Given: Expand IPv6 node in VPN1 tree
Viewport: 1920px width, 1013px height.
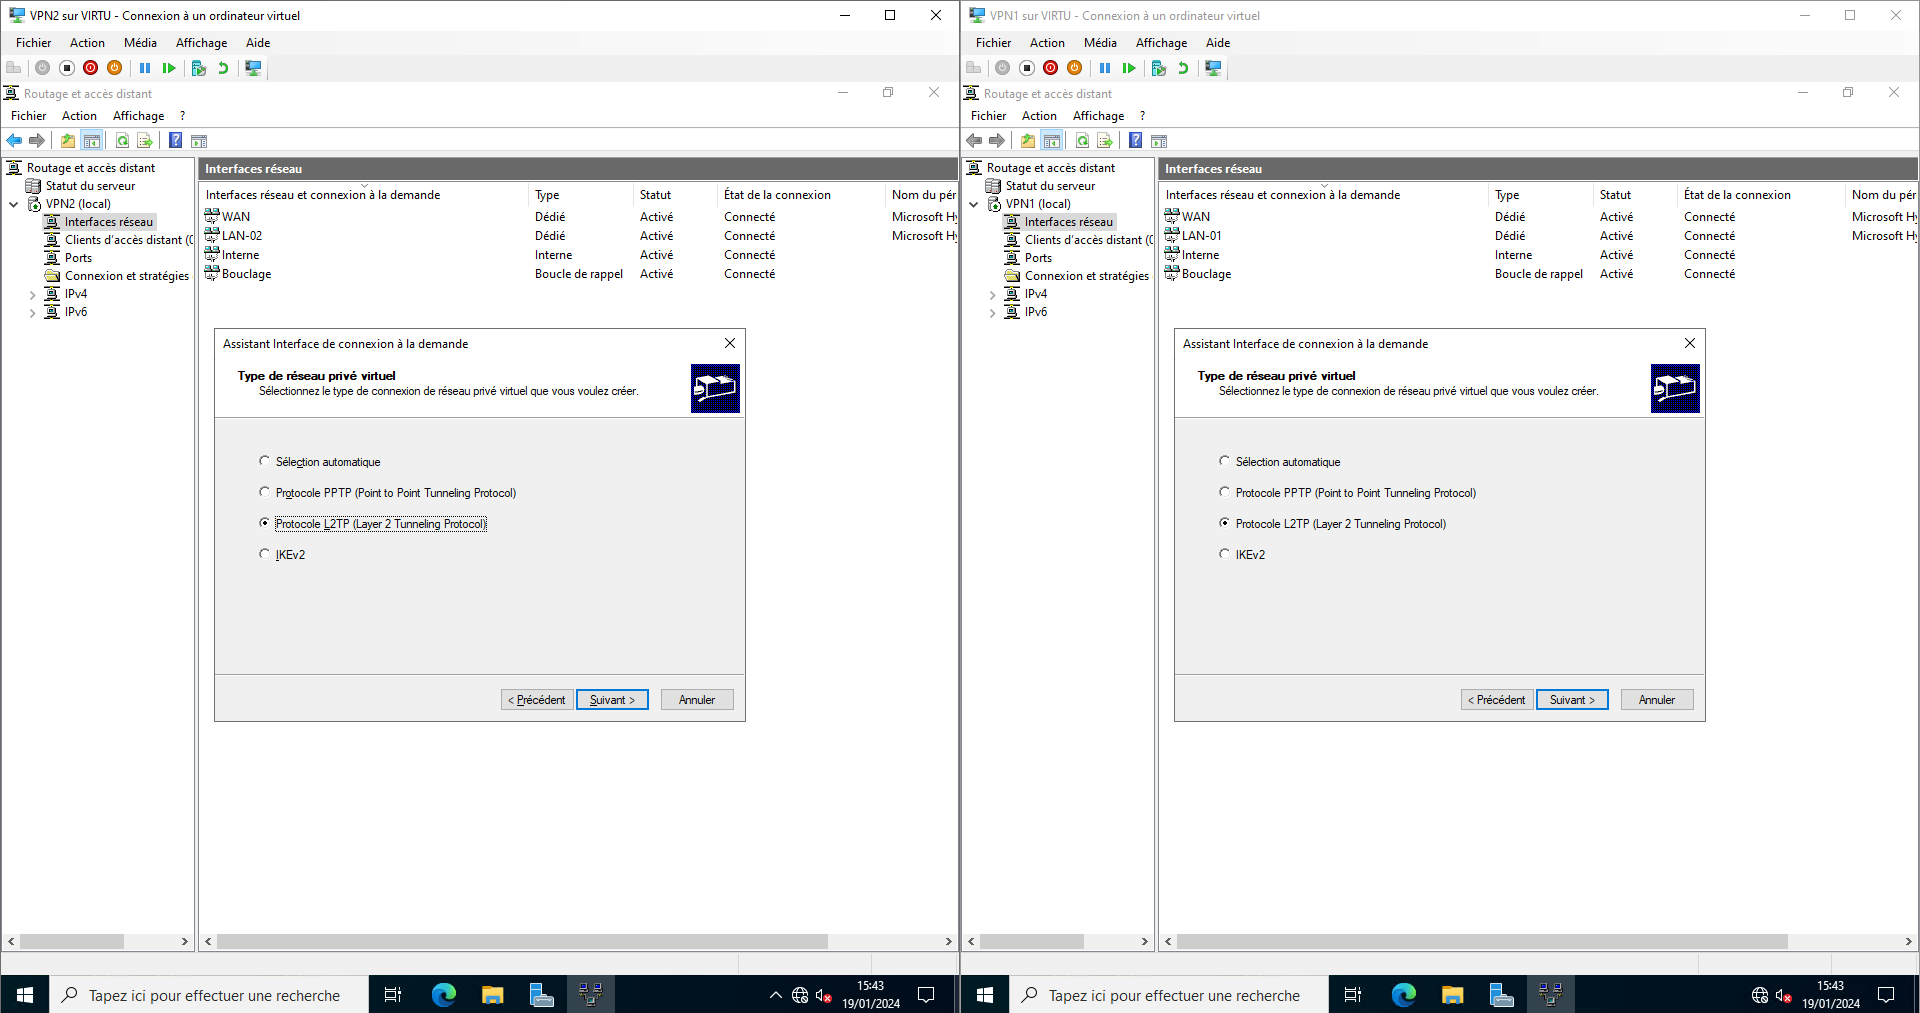Looking at the screenshot, I should tap(992, 313).
